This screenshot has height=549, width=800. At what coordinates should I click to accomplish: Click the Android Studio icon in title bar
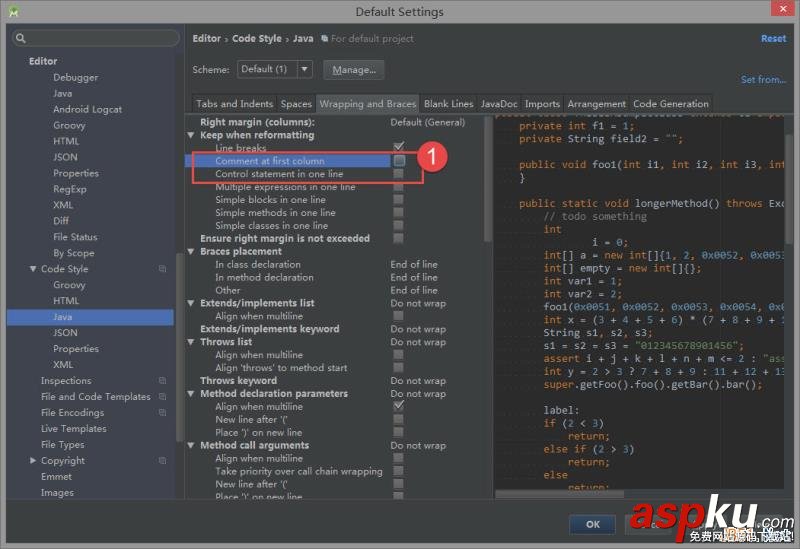[14, 11]
